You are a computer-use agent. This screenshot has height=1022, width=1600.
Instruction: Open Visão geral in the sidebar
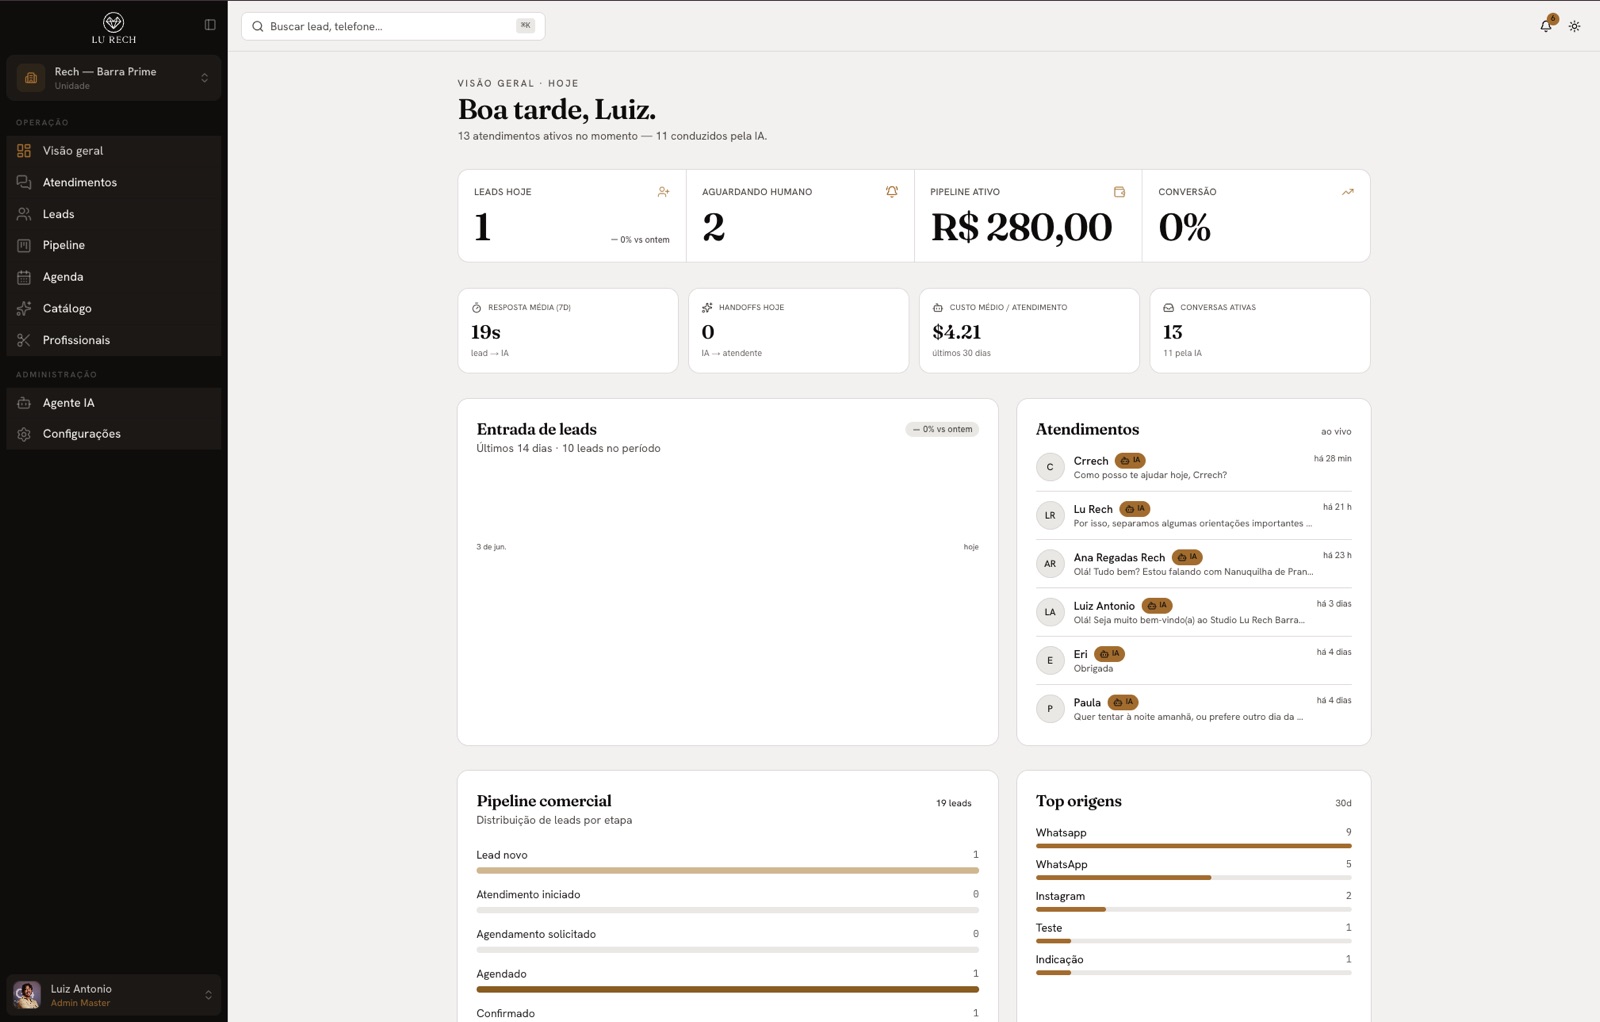pos(114,151)
